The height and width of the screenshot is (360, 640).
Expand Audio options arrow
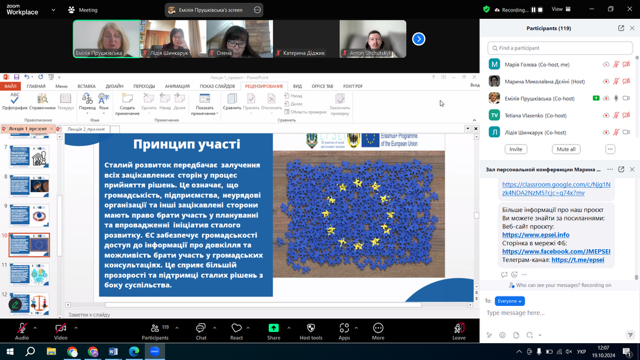pos(35,328)
